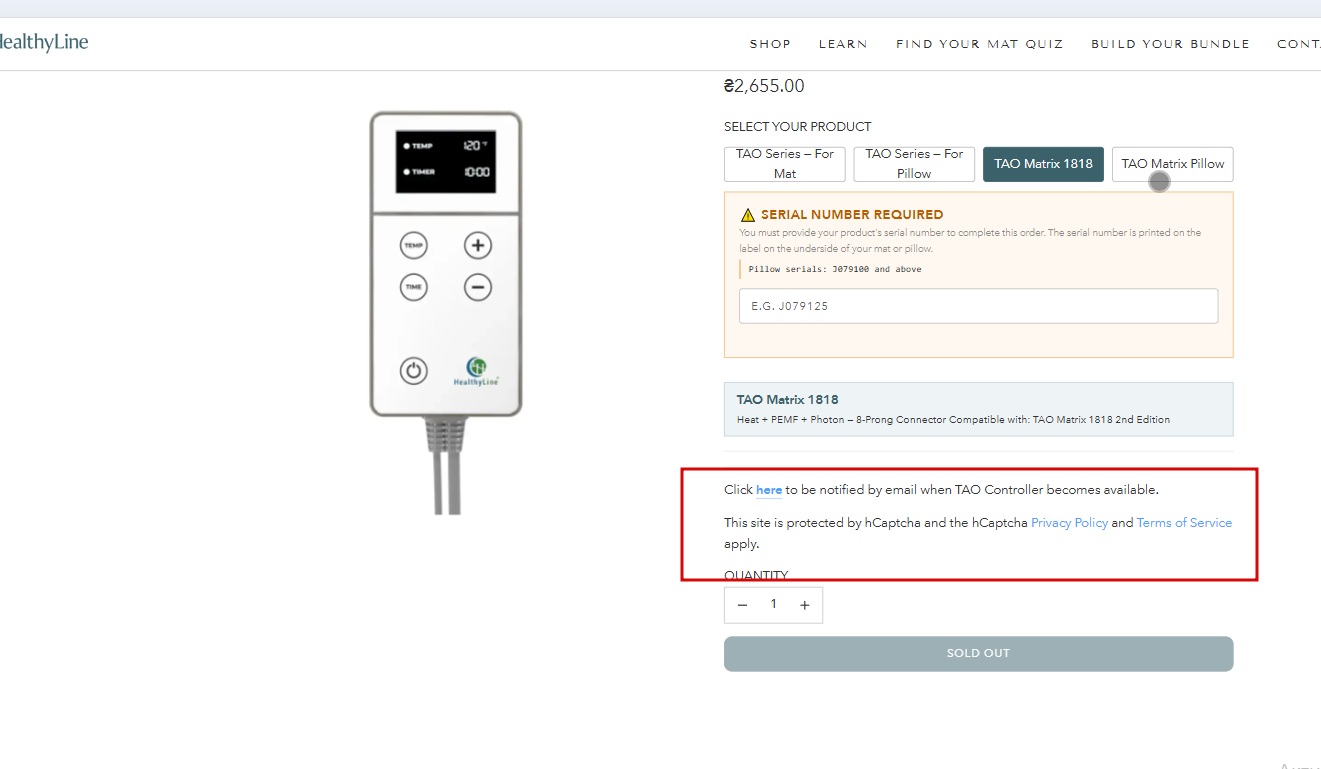Increase quantity with the plus button
The height and width of the screenshot is (769, 1321).
click(x=804, y=605)
